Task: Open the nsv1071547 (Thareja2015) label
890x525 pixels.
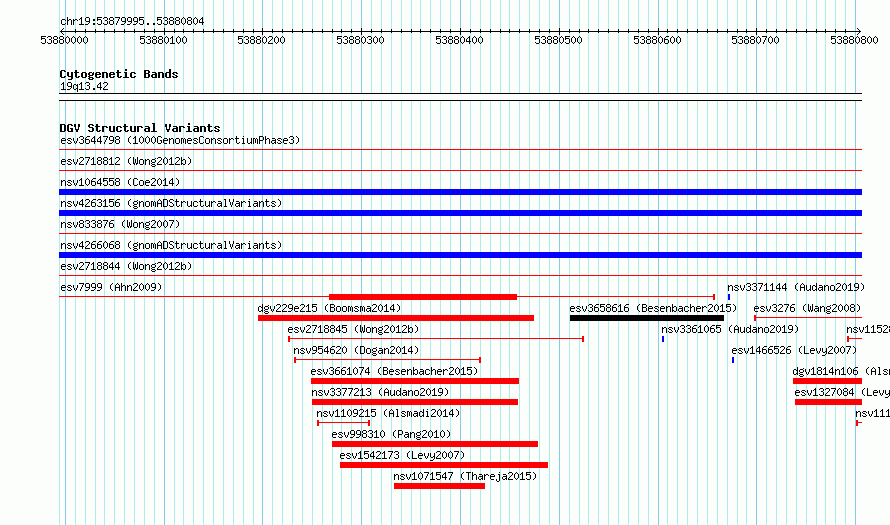Action: point(465,476)
